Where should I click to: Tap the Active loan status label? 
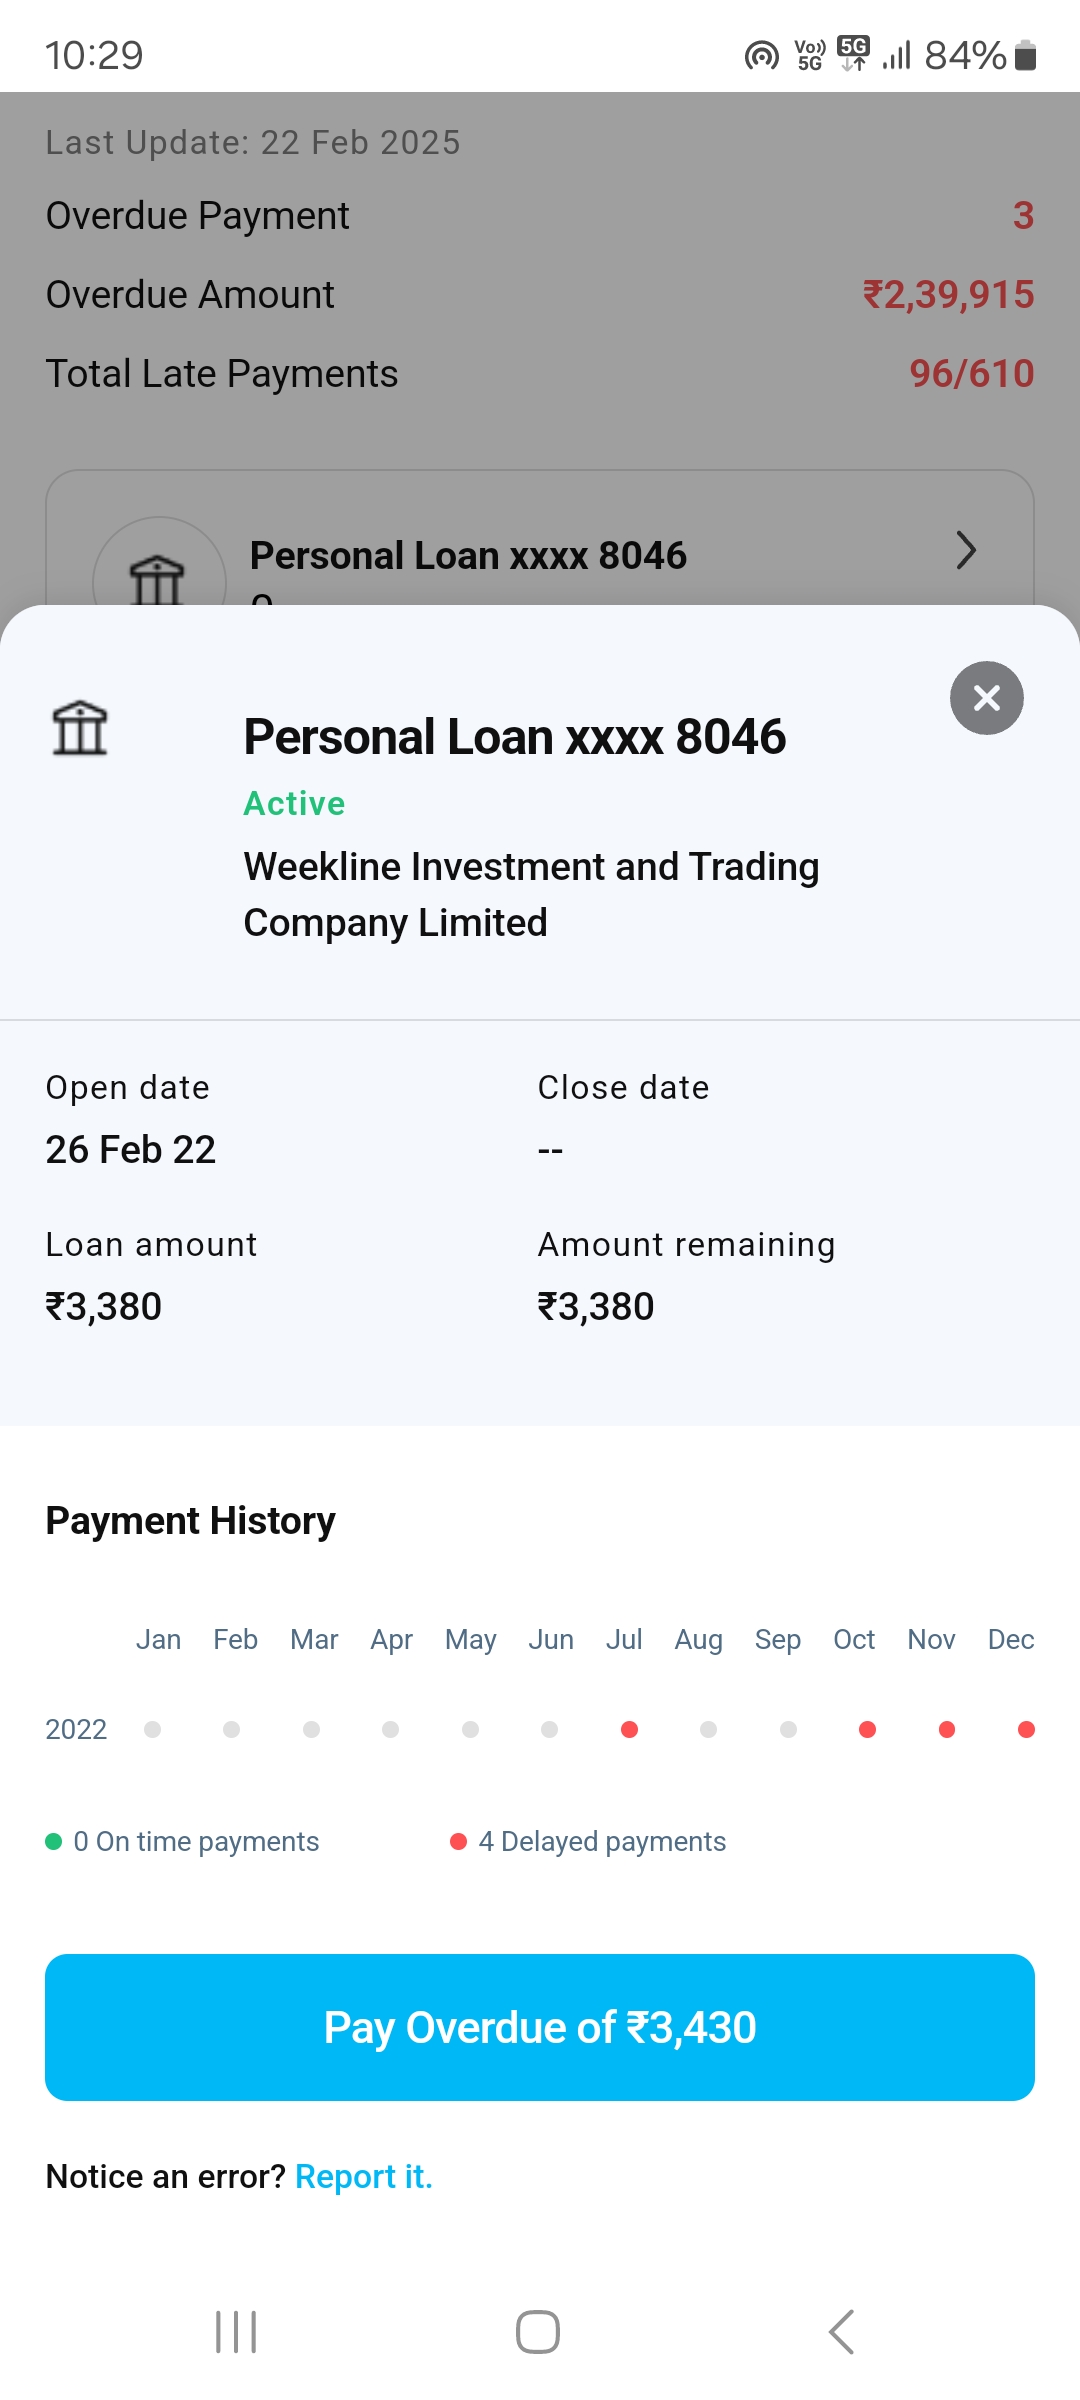click(295, 804)
